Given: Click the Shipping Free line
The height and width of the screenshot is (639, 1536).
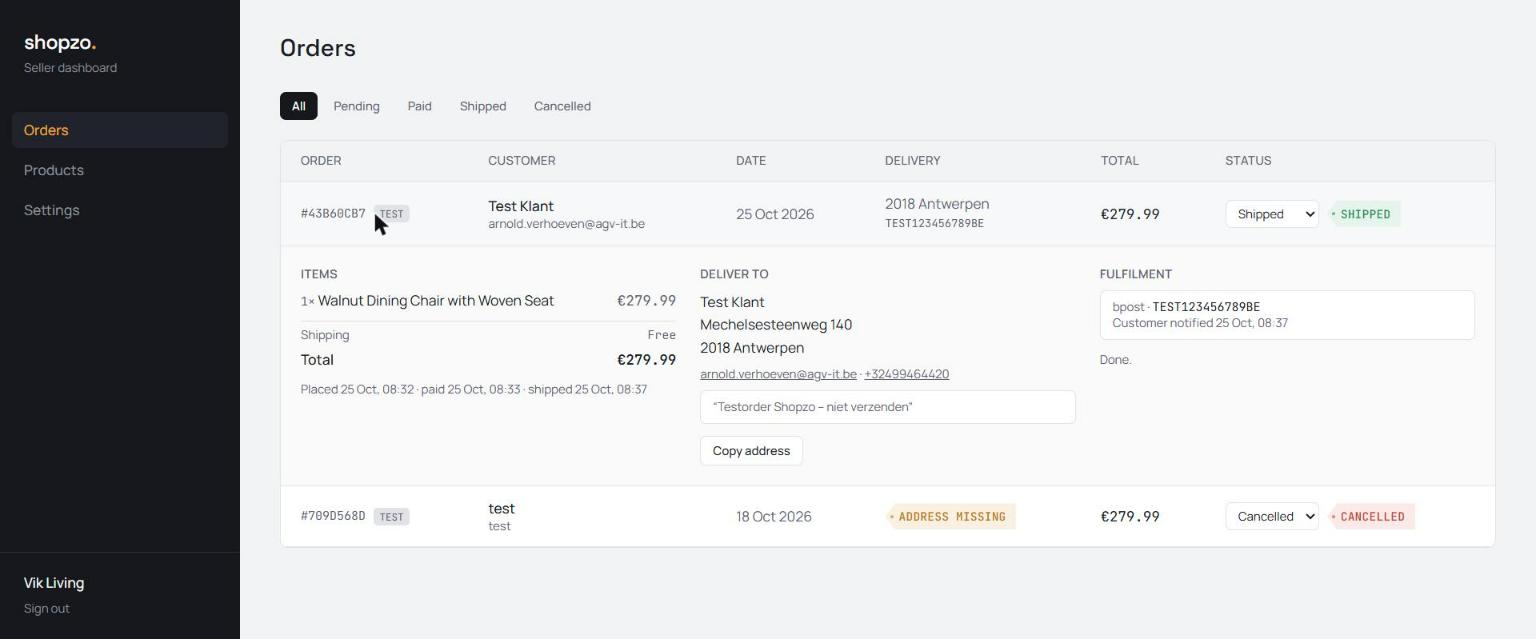Looking at the screenshot, I should [x=488, y=335].
